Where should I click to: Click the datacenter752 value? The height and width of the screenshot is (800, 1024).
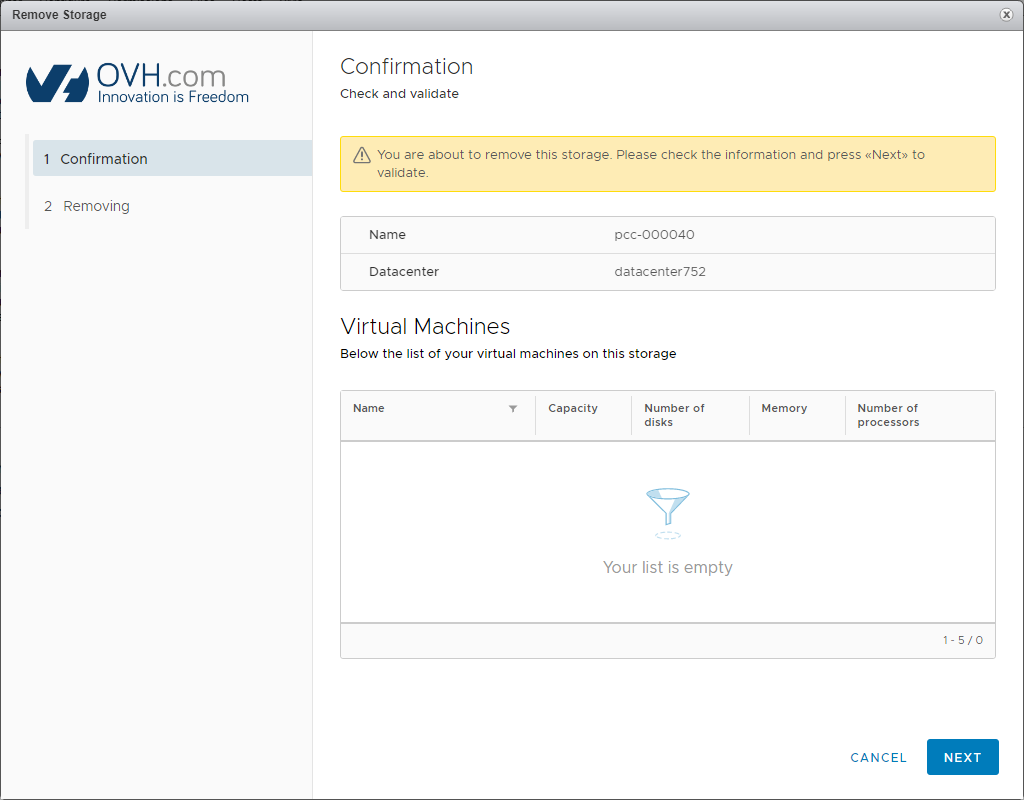[x=660, y=272]
